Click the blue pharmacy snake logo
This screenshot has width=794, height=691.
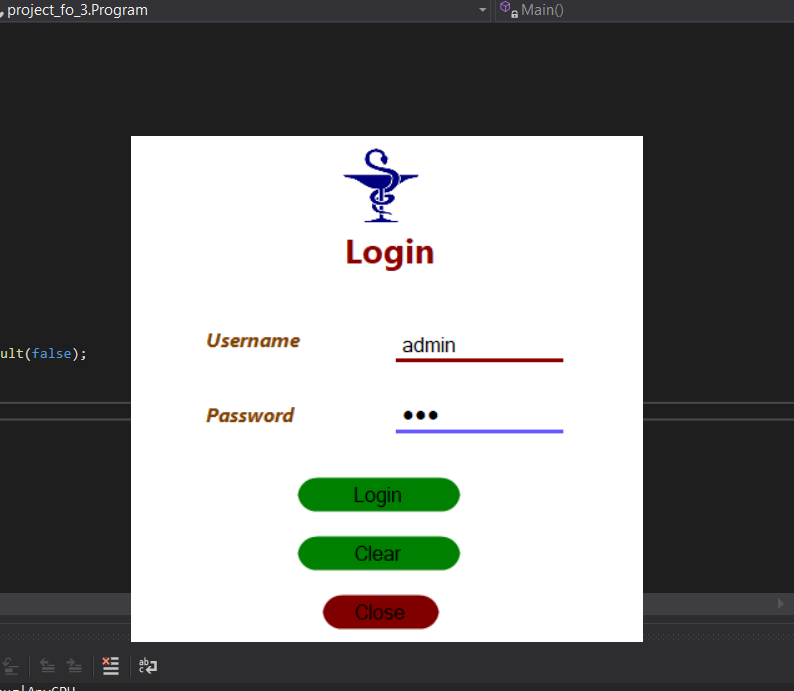click(380, 186)
